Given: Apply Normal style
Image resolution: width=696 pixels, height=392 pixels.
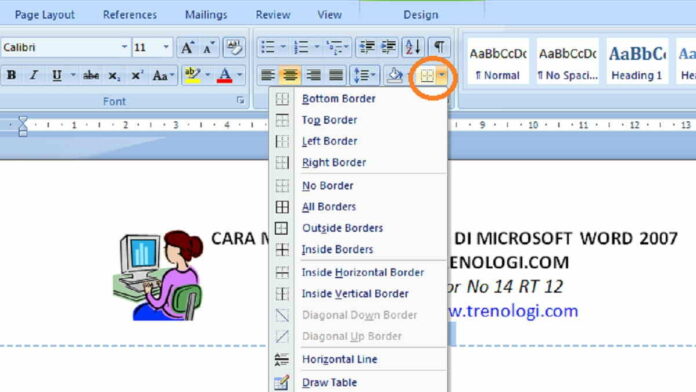Looking at the screenshot, I should click(498, 62).
